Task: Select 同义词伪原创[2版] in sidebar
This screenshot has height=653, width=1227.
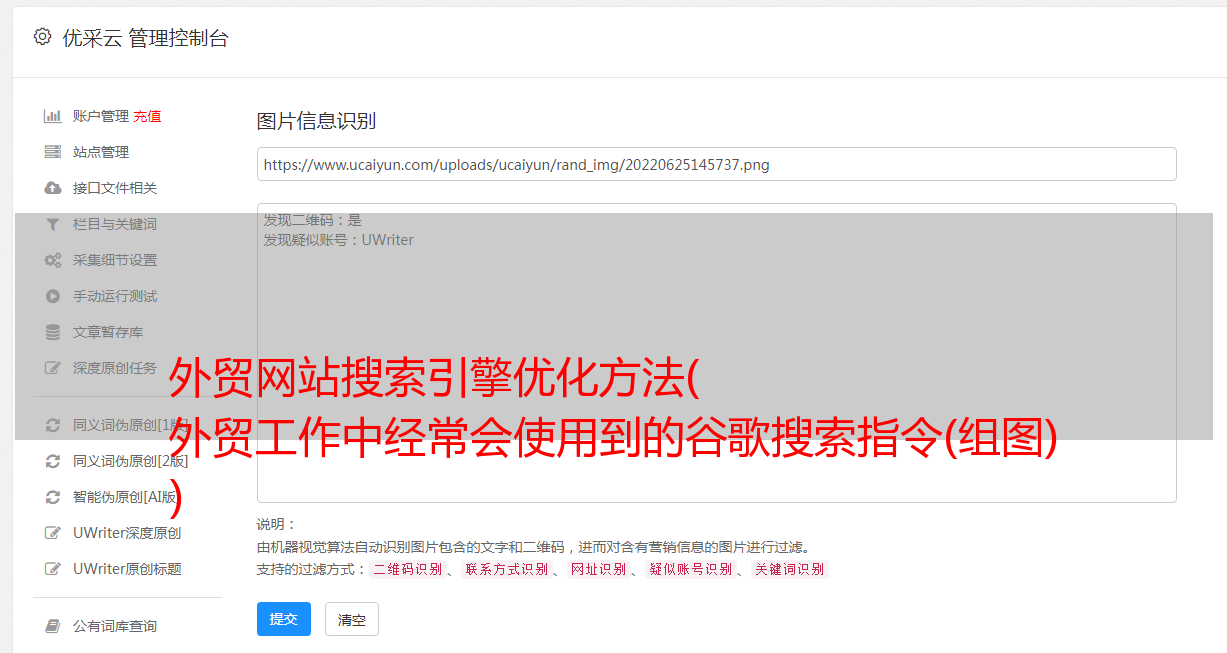Action: tap(130, 461)
